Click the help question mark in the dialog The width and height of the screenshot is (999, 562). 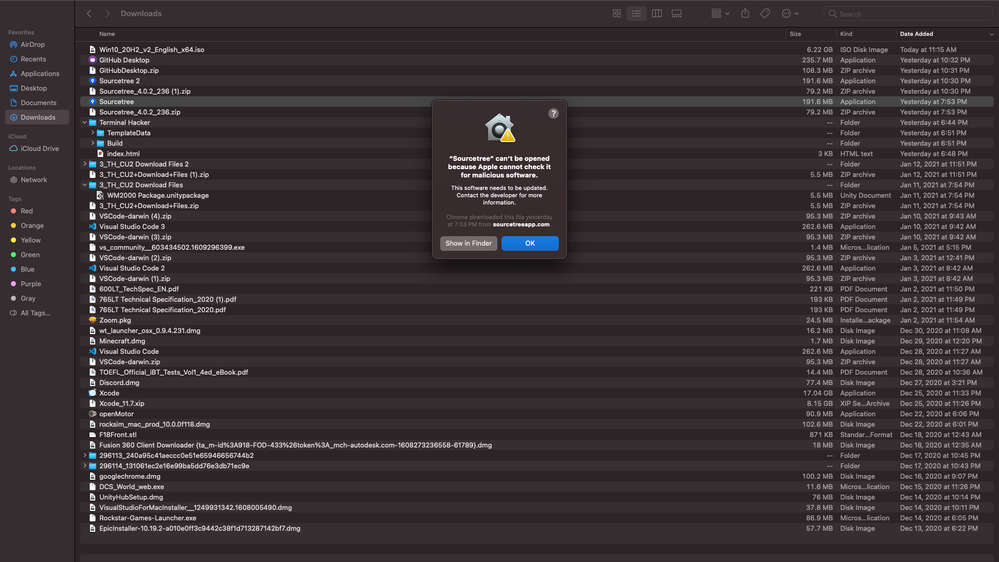click(553, 113)
